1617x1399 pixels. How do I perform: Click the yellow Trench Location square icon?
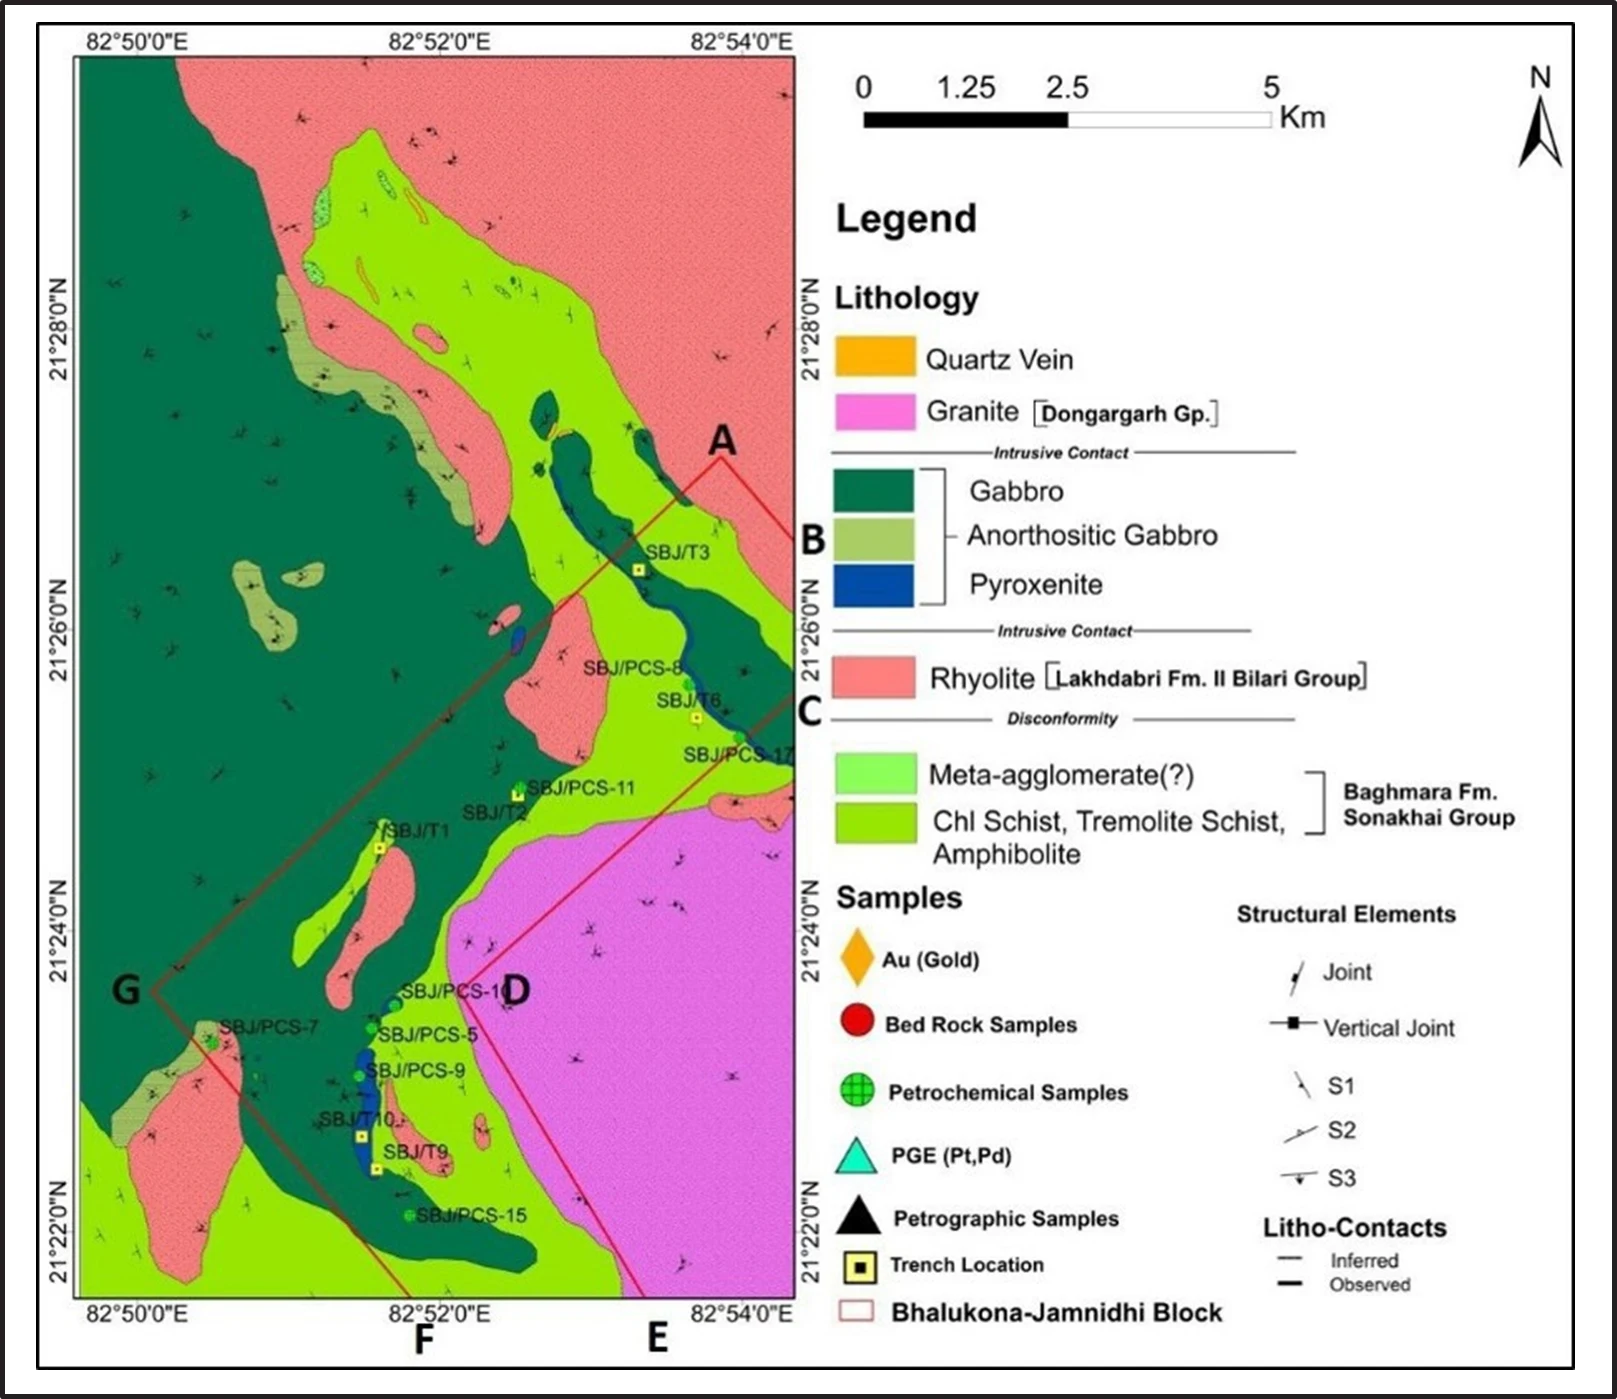(x=859, y=1267)
